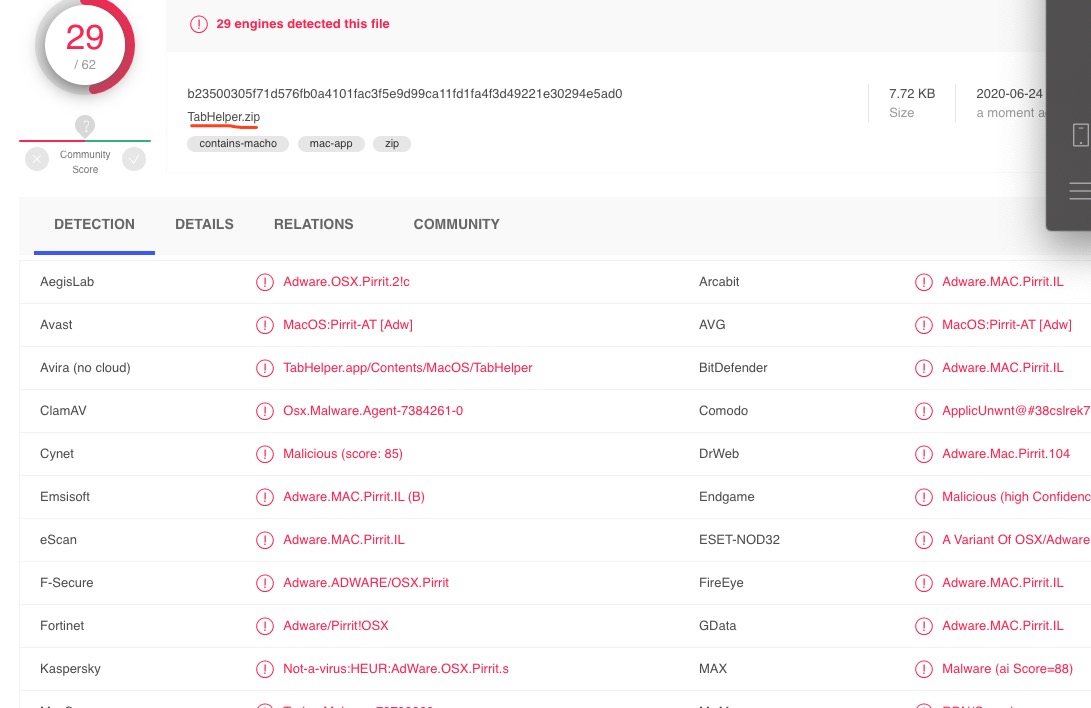Click the warning icon in the Endgame row
This screenshot has width=1091, height=708.
click(x=923, y=497)
